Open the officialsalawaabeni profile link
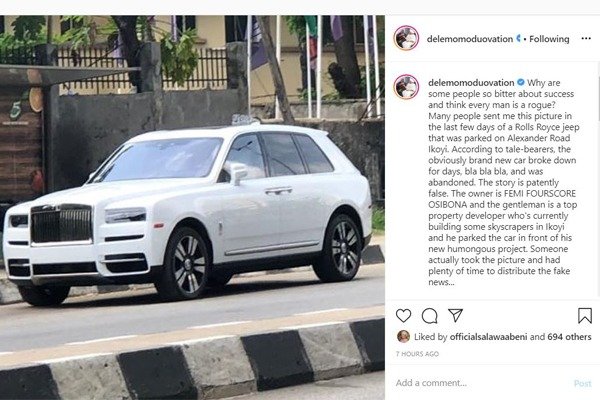 coord(488,337)
